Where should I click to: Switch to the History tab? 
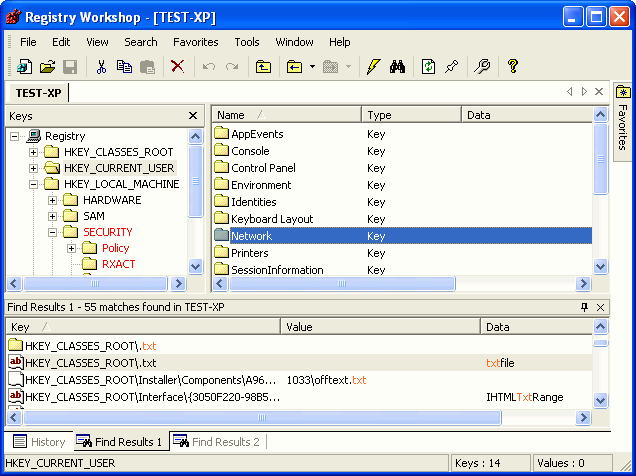(39, 442)
